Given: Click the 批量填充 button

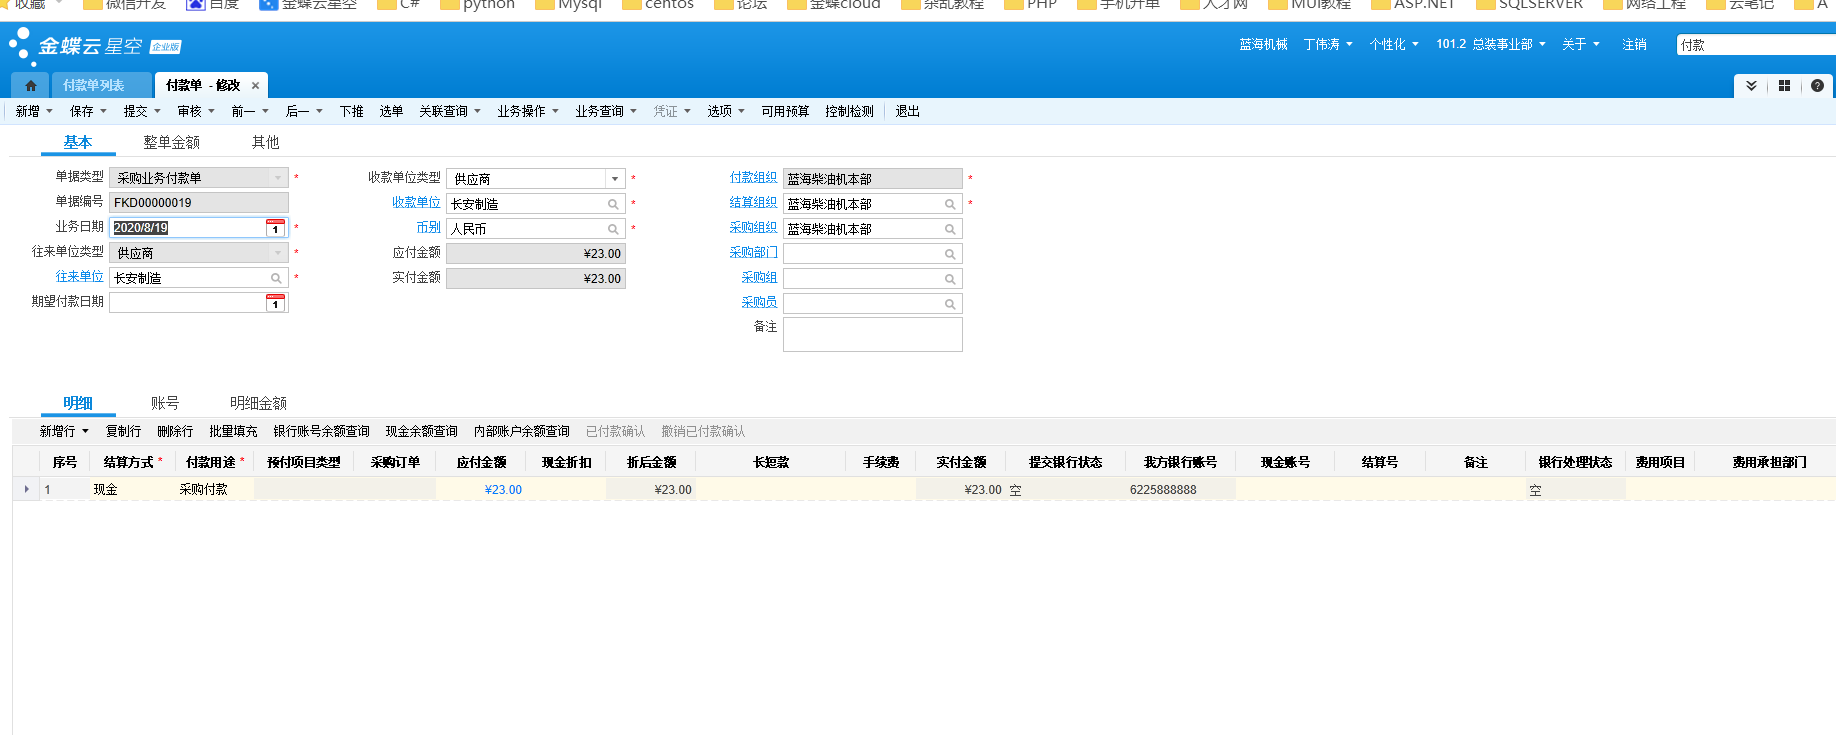Looking at the screenshot, I should click(233, 431).
